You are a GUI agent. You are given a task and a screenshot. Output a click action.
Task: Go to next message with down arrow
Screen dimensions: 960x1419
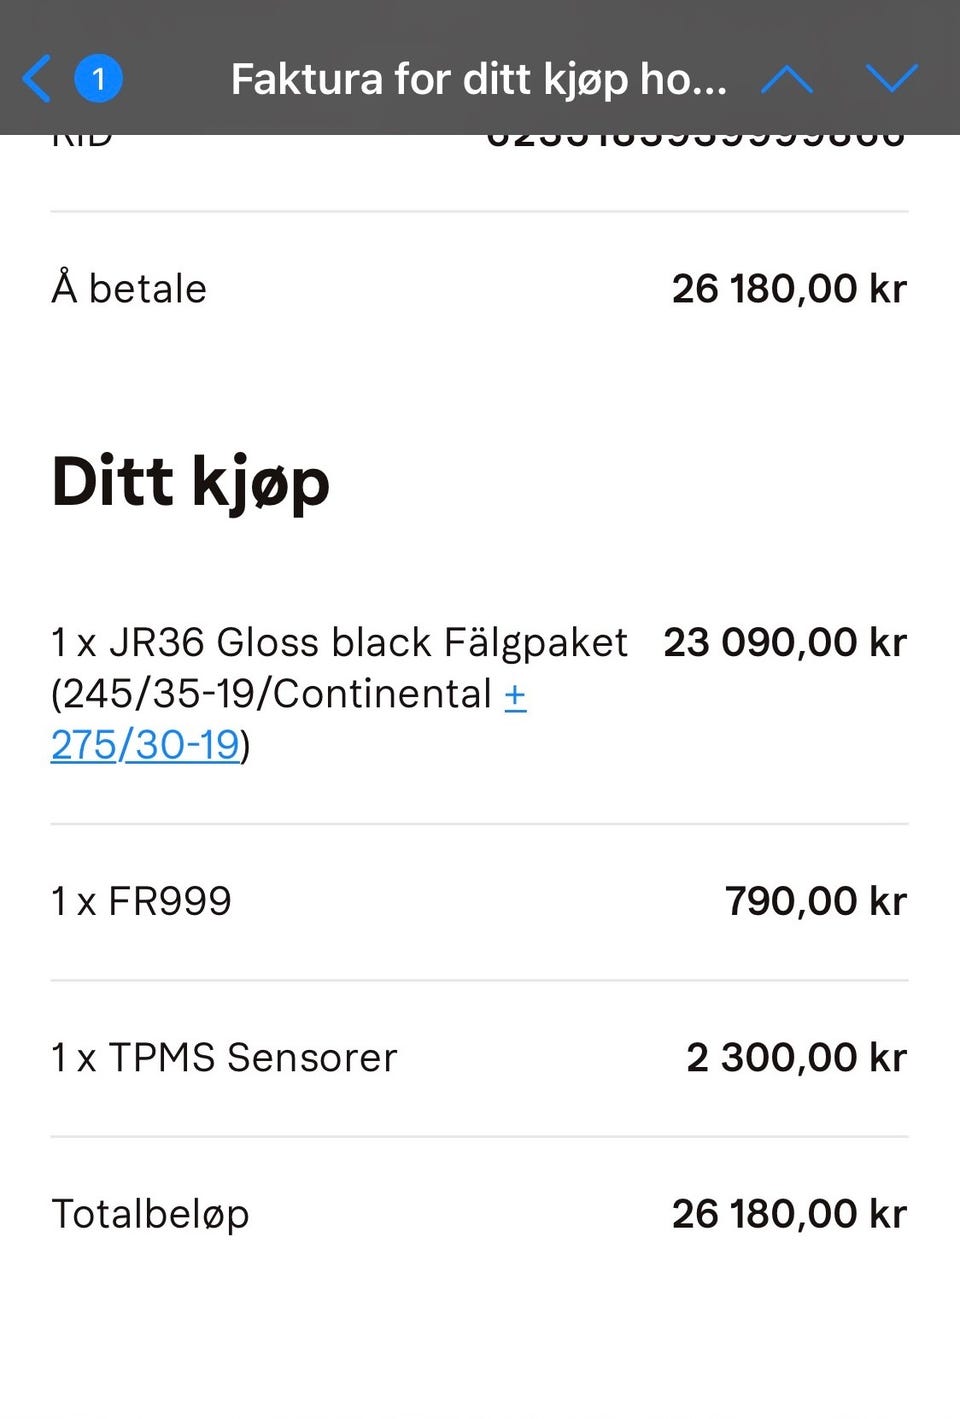coord(891,78)
